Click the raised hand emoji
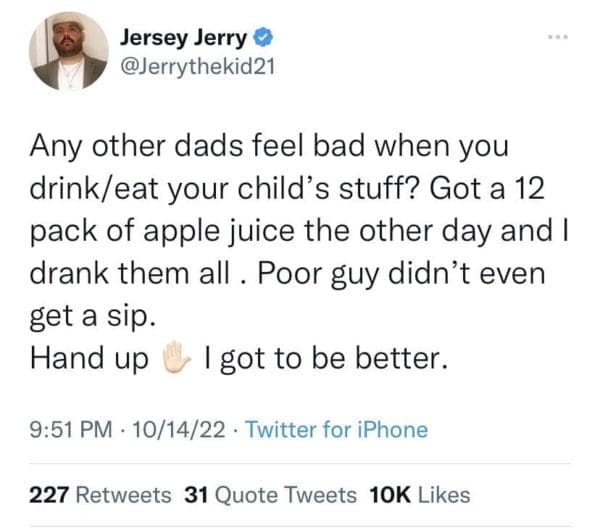 (x=176, y=358)
